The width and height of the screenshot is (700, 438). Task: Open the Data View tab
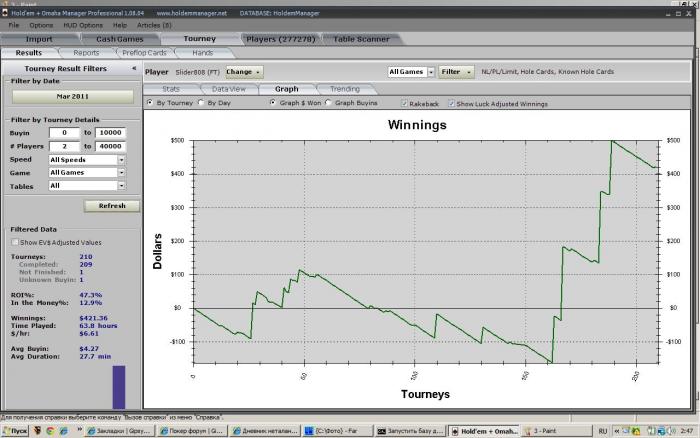[x=229, y=89]
